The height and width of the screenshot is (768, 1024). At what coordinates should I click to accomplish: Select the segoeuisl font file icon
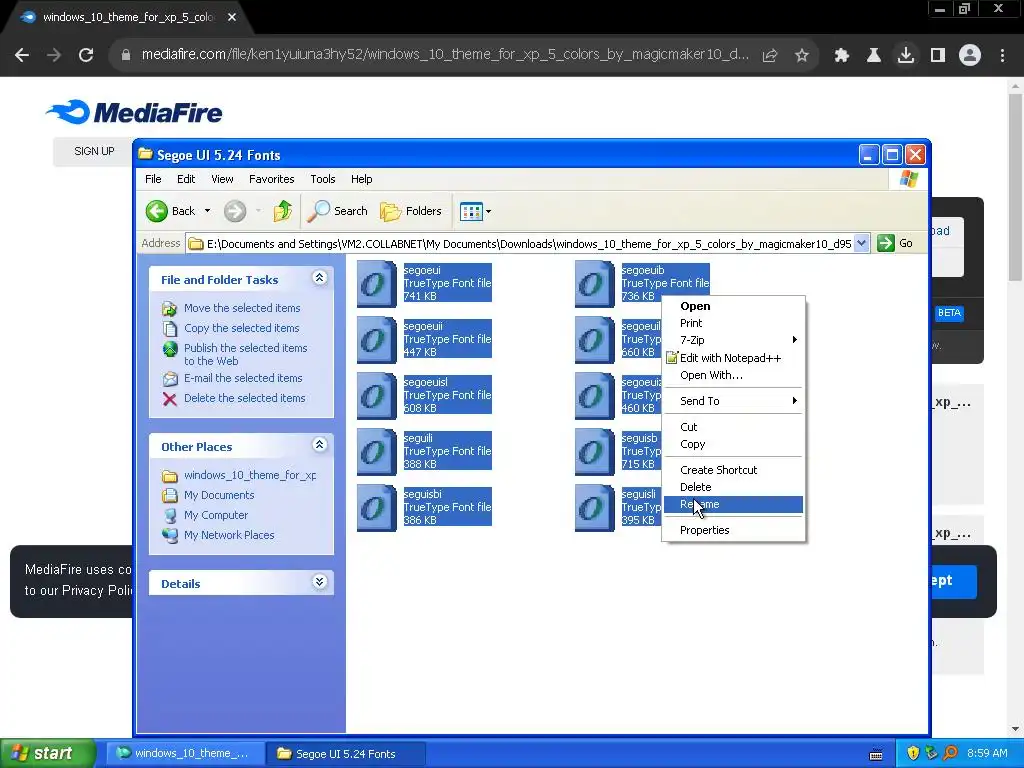377,396
